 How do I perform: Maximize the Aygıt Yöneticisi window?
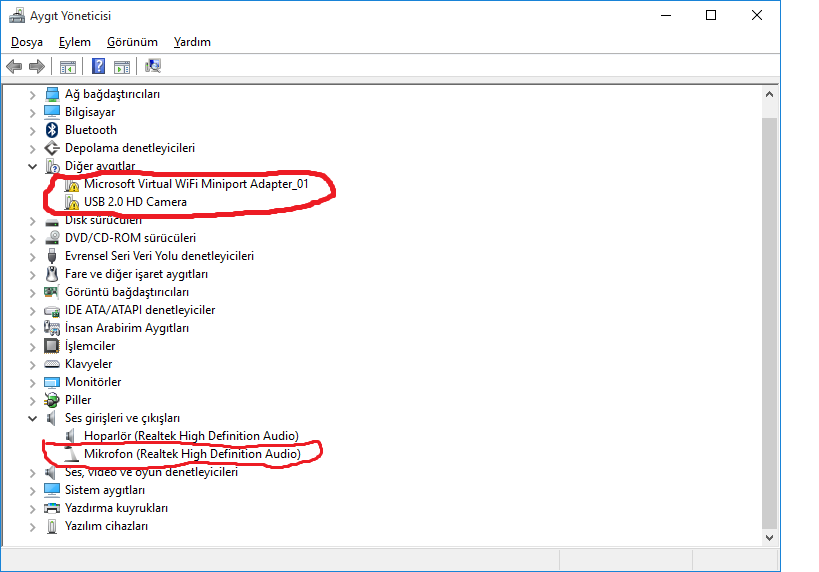pyautogui.click(x=711, y=16)
